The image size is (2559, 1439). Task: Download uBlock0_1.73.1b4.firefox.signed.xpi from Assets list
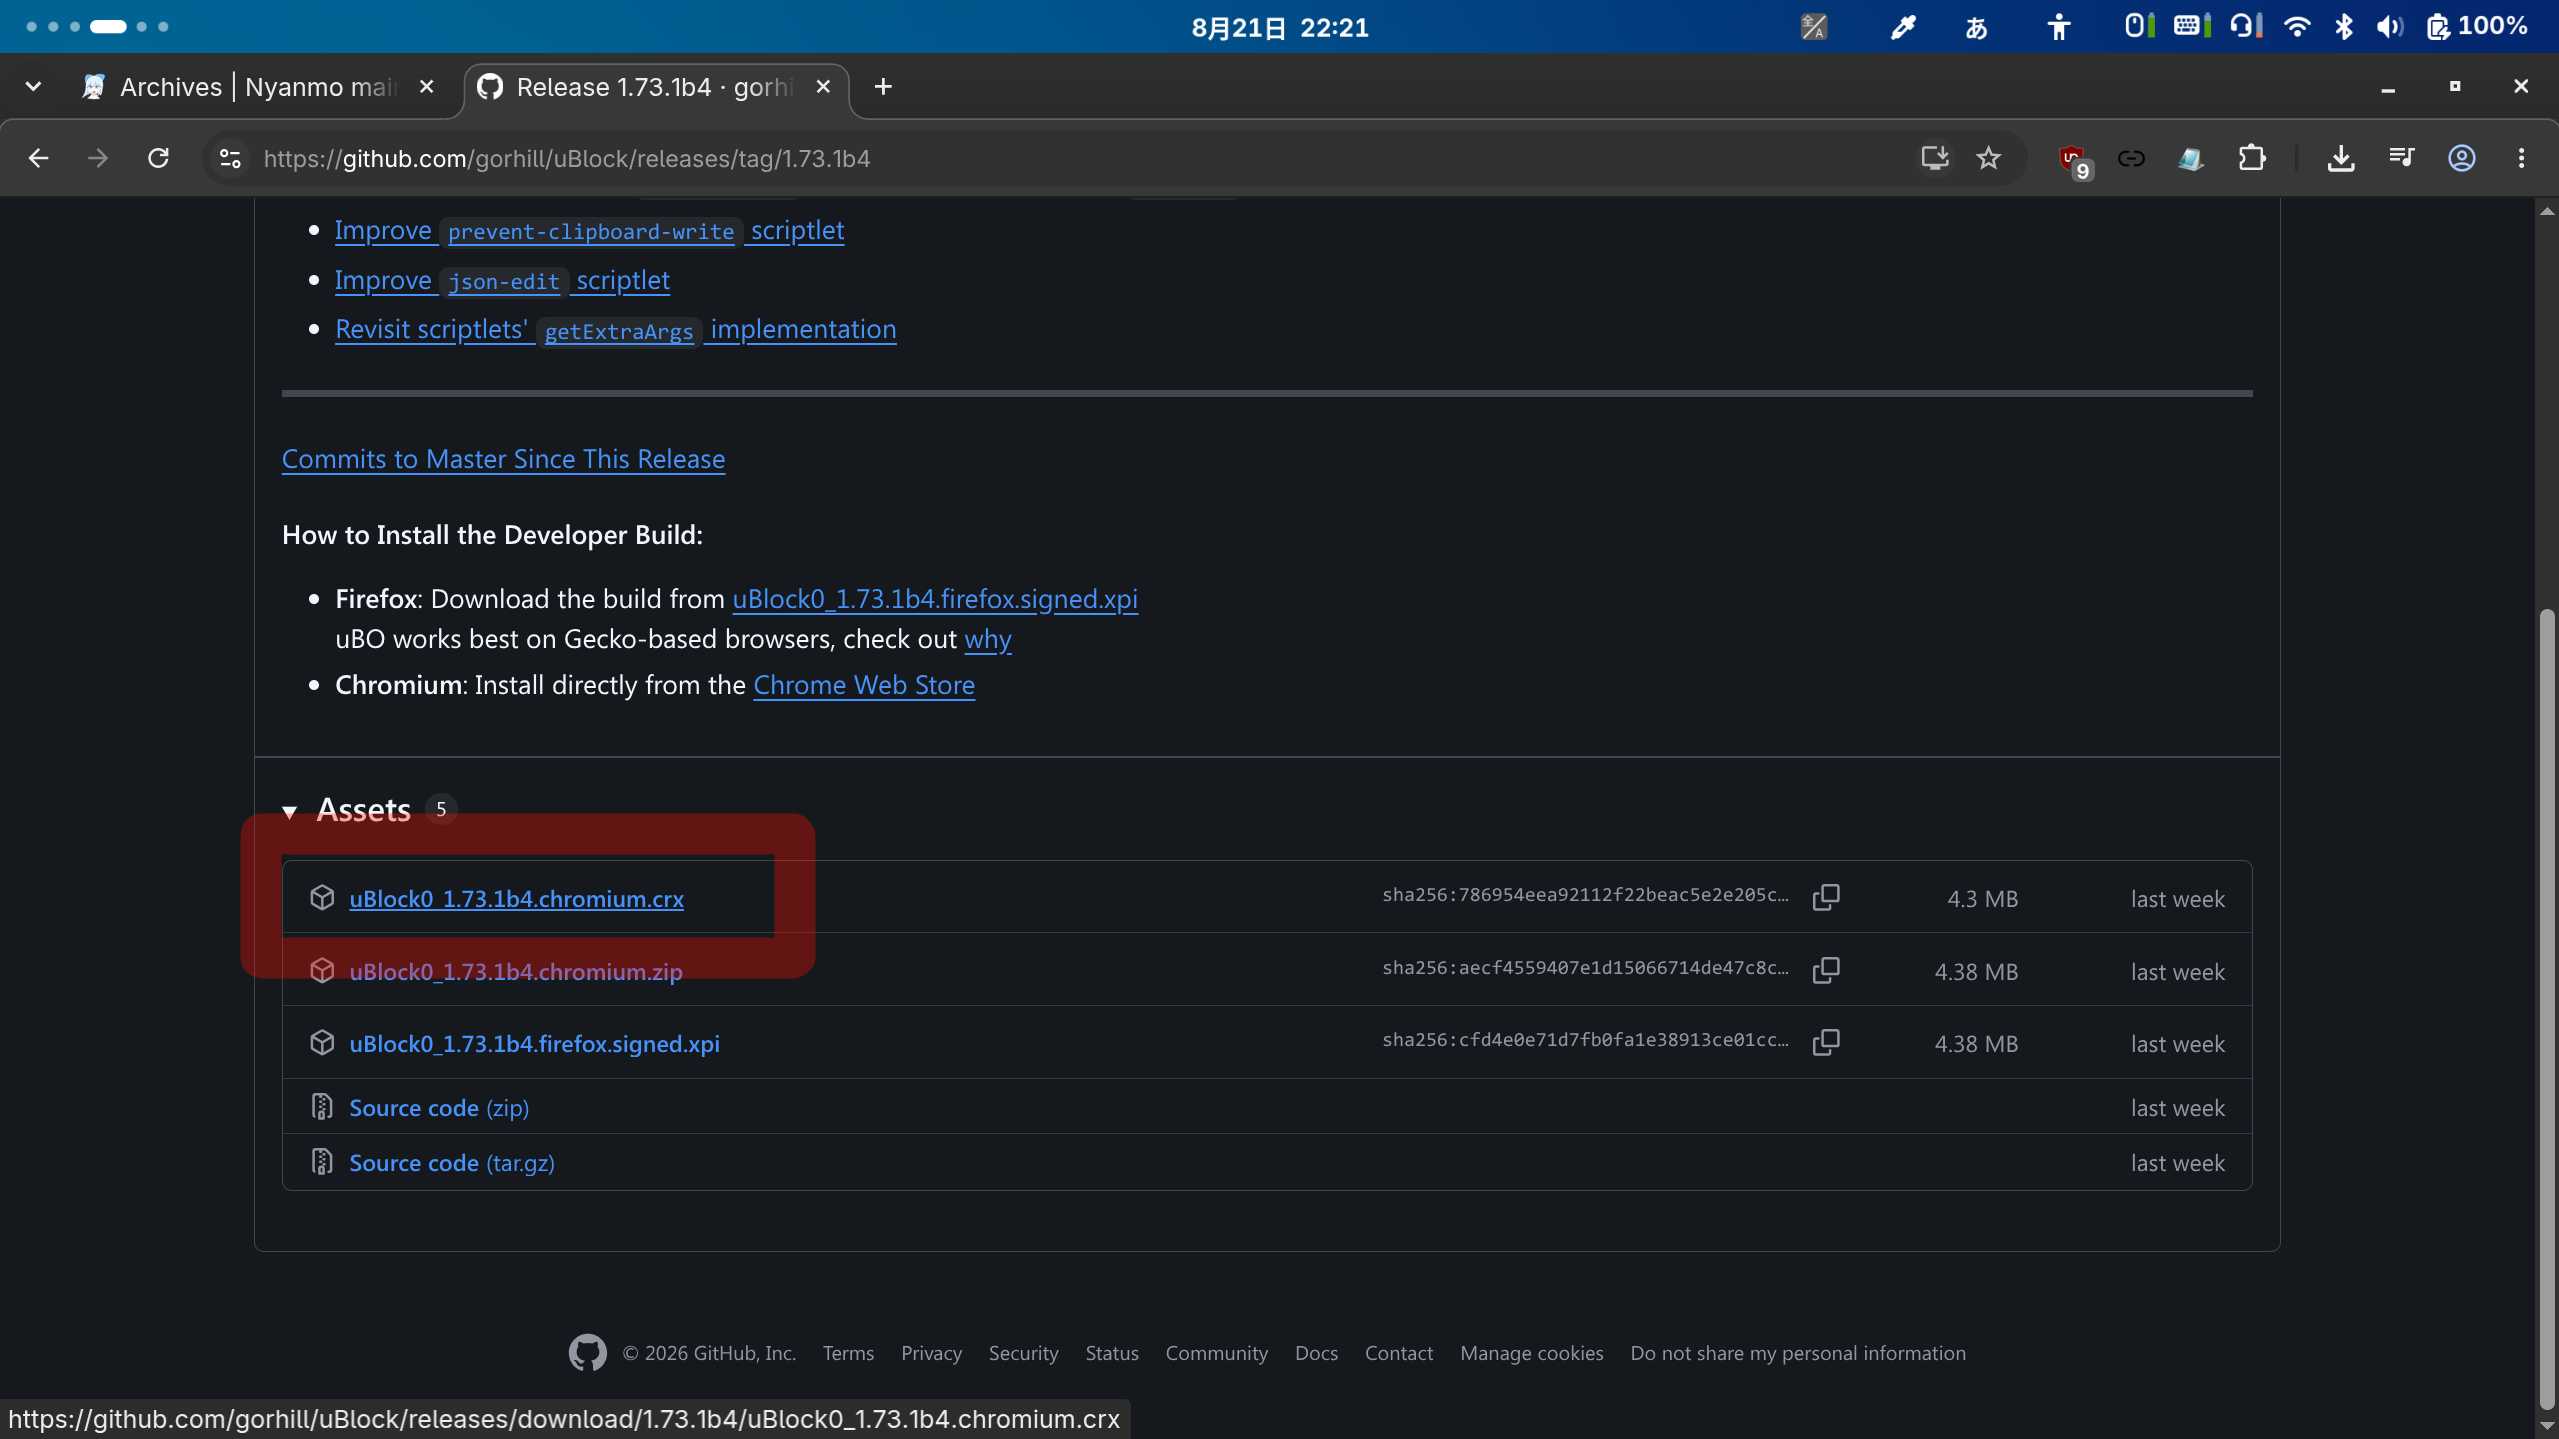534,1044
